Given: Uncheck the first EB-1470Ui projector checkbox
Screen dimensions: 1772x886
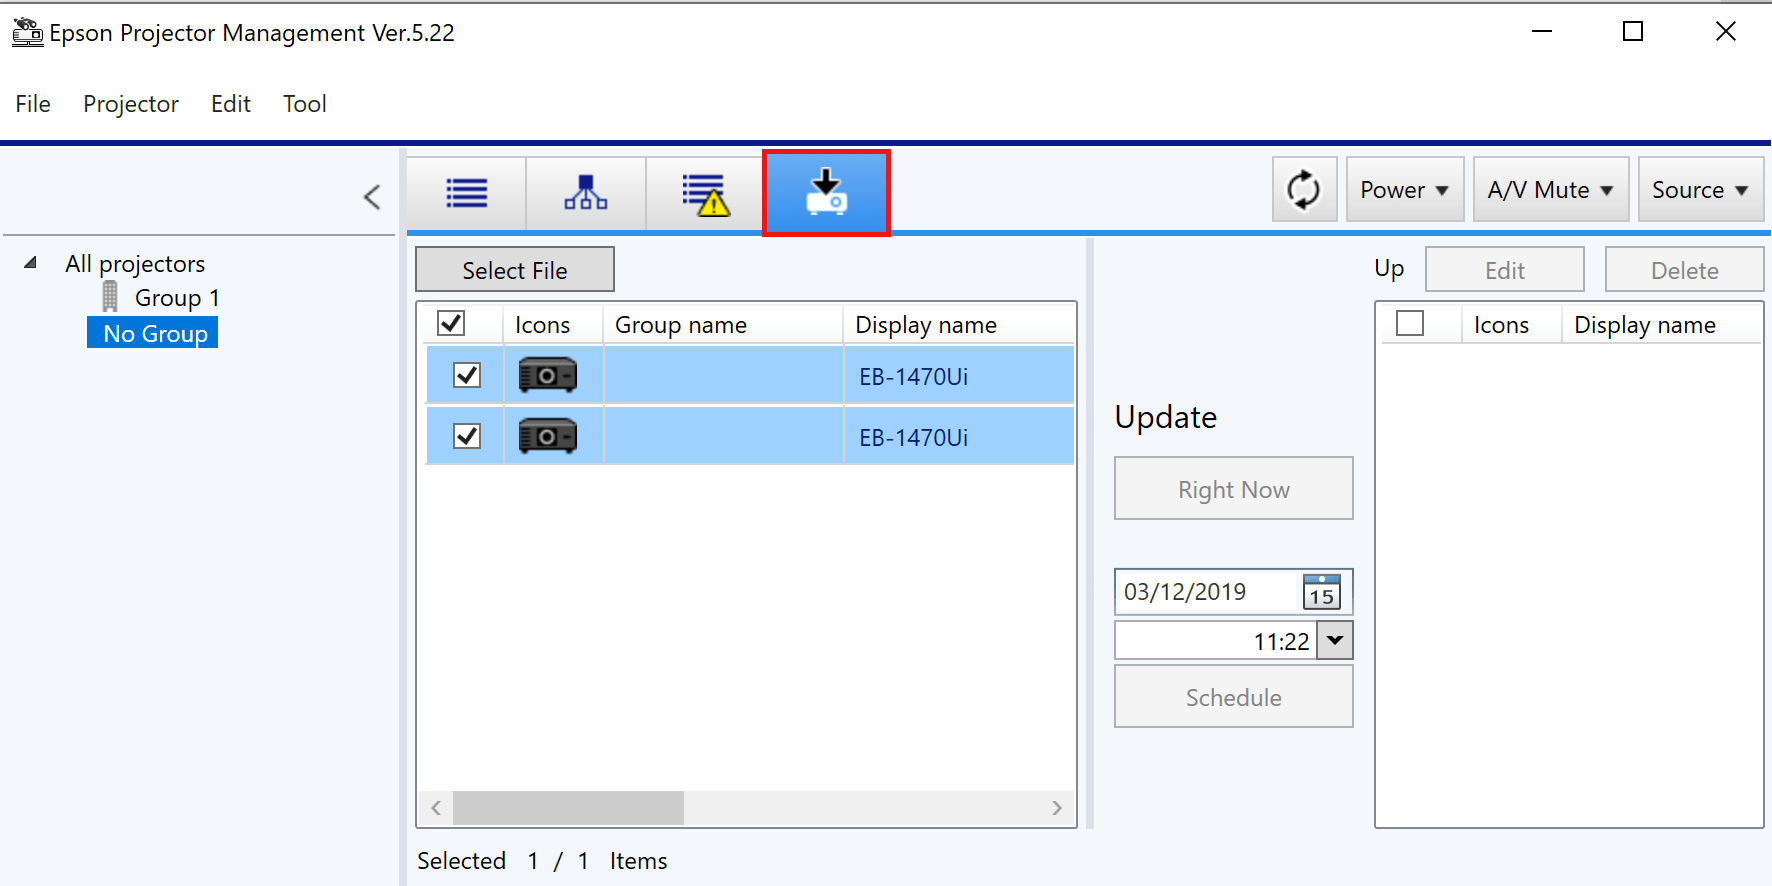Looking at the screenshot, I should pyautogui.click(x=467, y=375).
